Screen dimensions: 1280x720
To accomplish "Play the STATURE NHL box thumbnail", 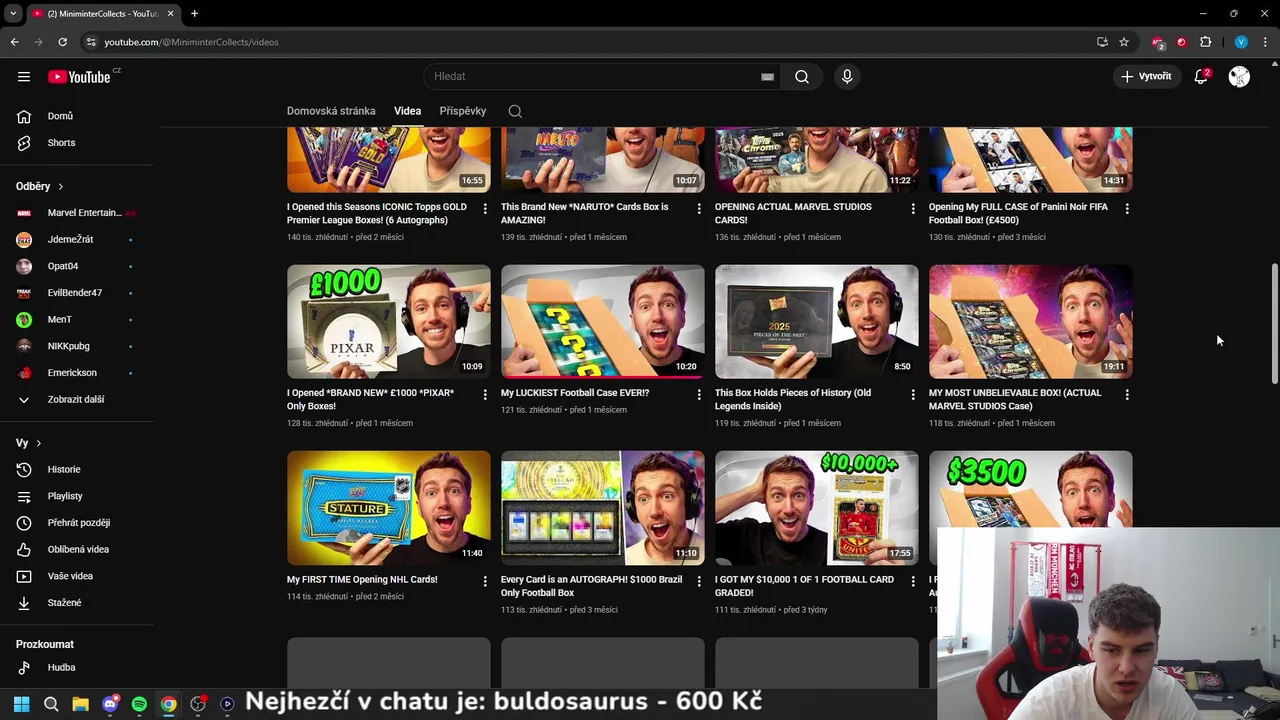I will click(388, 507).
